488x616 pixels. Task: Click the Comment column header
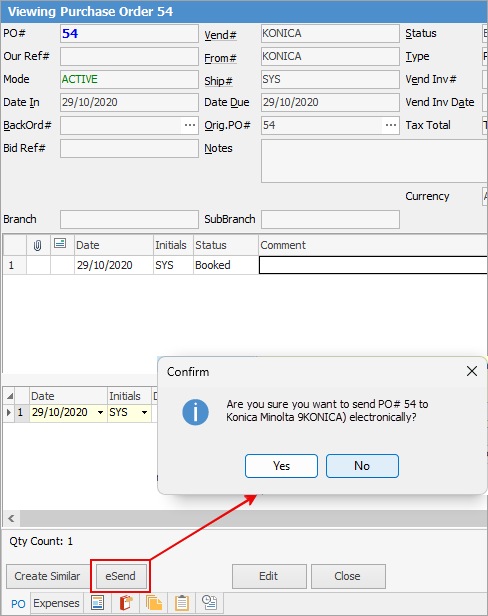tap(373, 245)
